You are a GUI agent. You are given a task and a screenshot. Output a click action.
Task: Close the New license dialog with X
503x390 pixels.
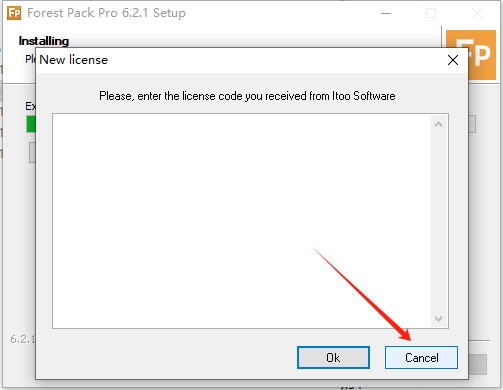coord(453,60)
